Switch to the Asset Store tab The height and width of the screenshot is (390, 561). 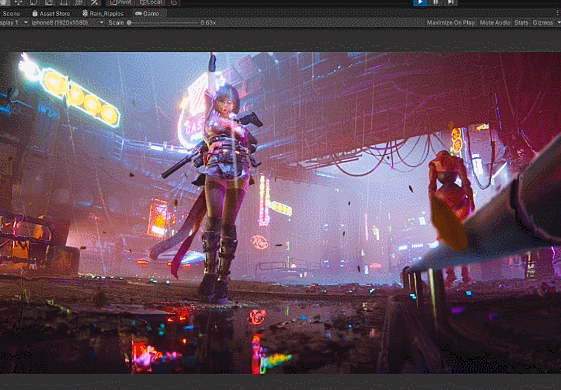tap(51, 14)
